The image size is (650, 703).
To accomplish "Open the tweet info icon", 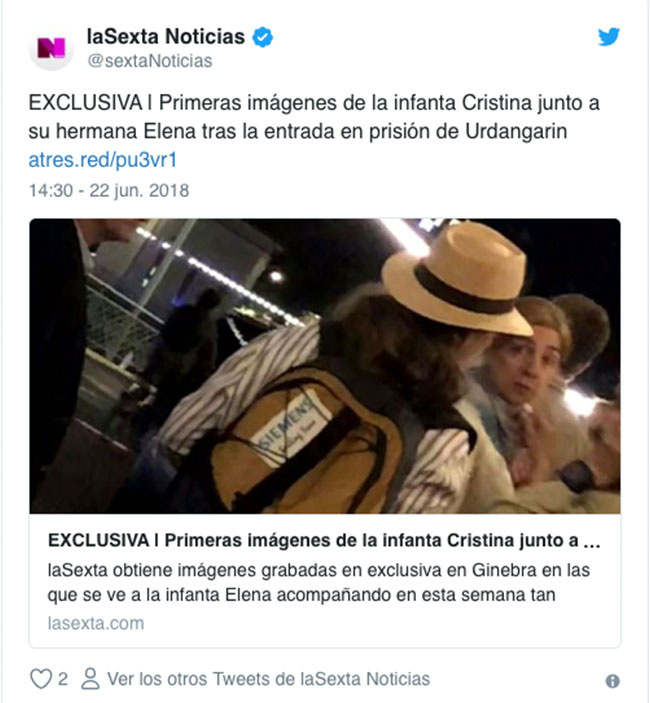I will point(612,681).
